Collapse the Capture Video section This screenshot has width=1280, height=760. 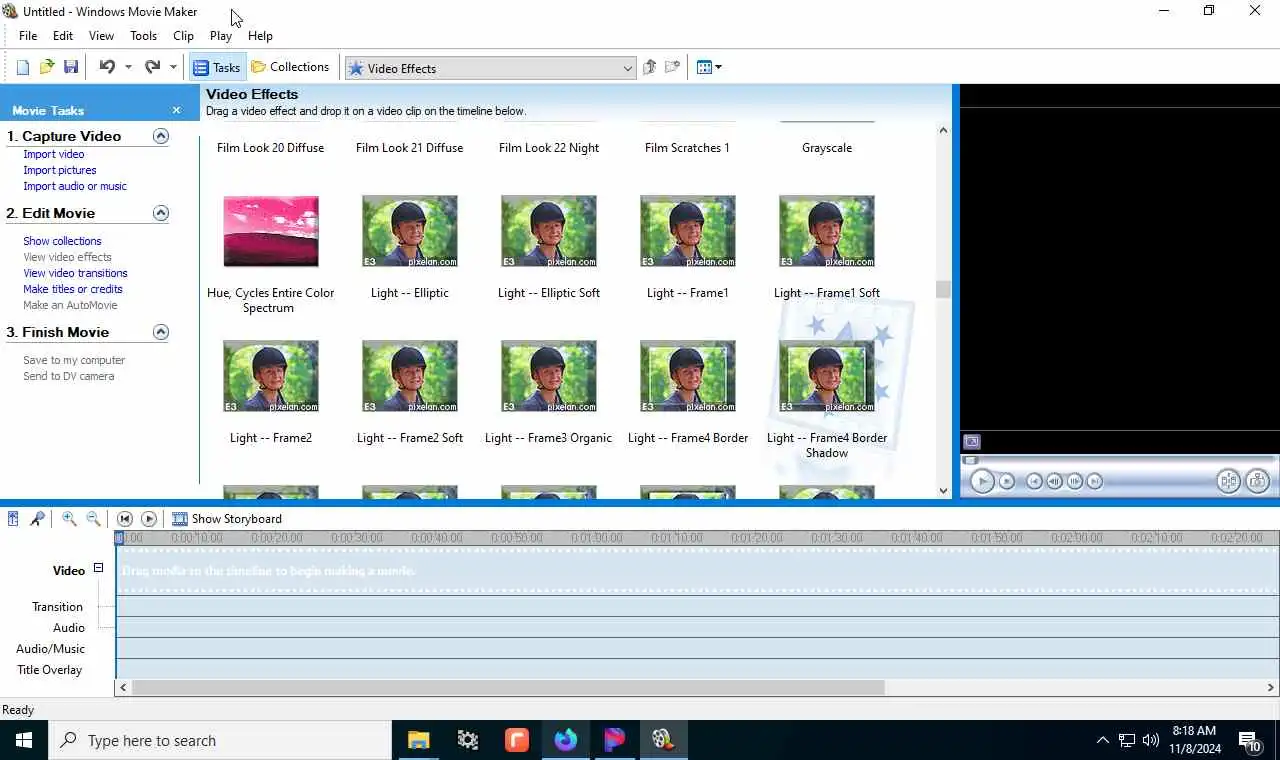pos(161,136)
